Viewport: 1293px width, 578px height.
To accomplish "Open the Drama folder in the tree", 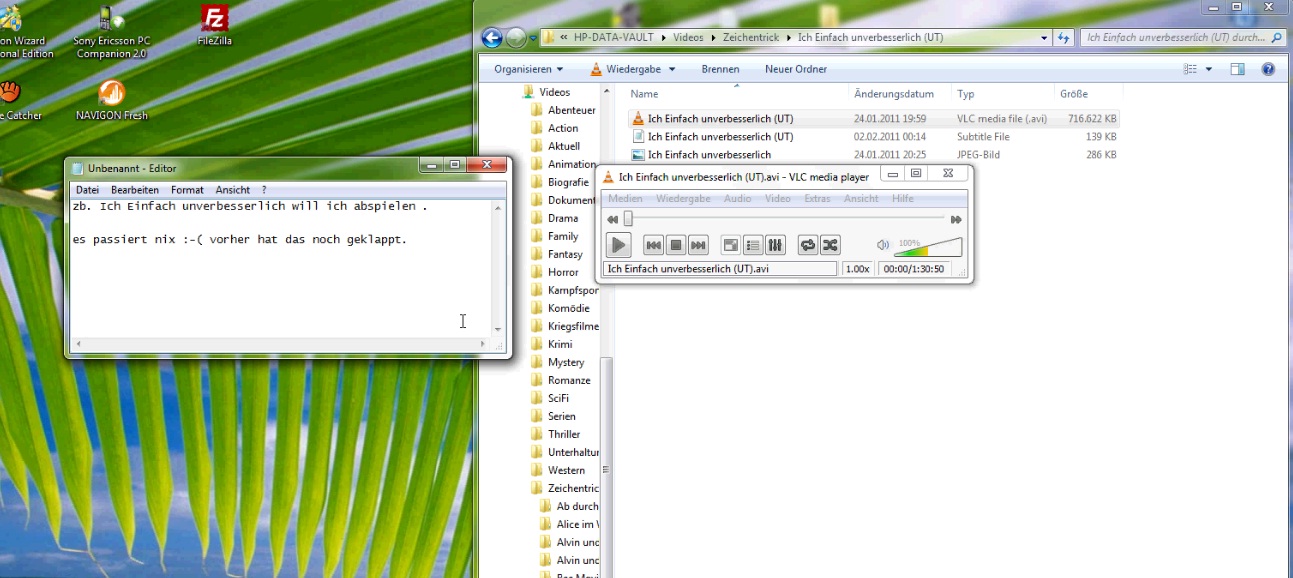I will pos(563,218).
